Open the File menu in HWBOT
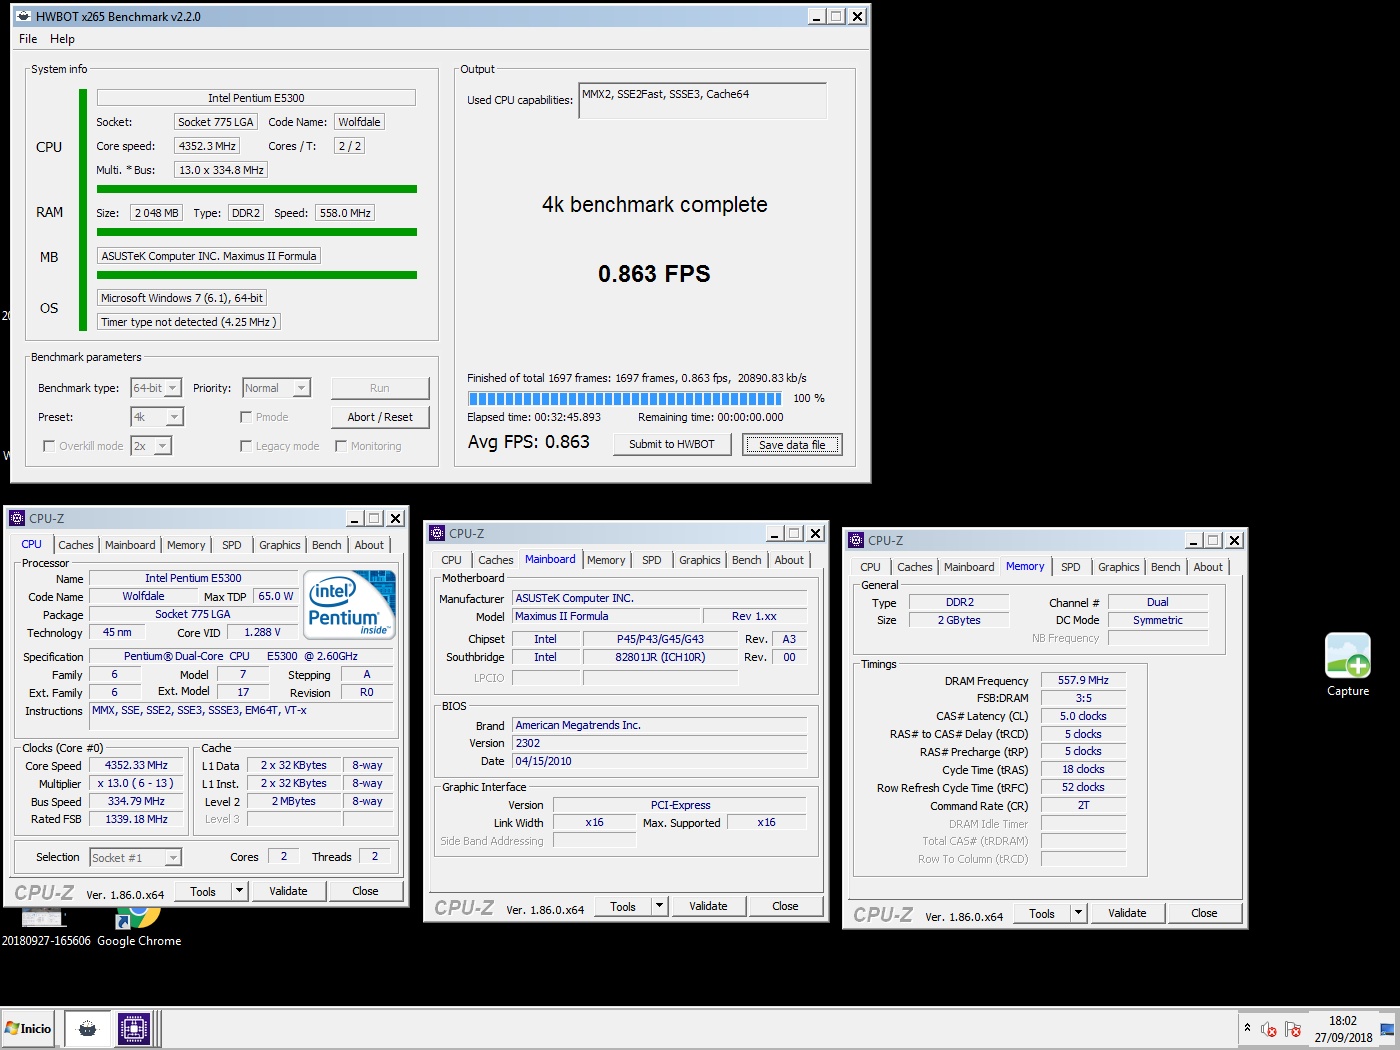 (x=28, y=39)
